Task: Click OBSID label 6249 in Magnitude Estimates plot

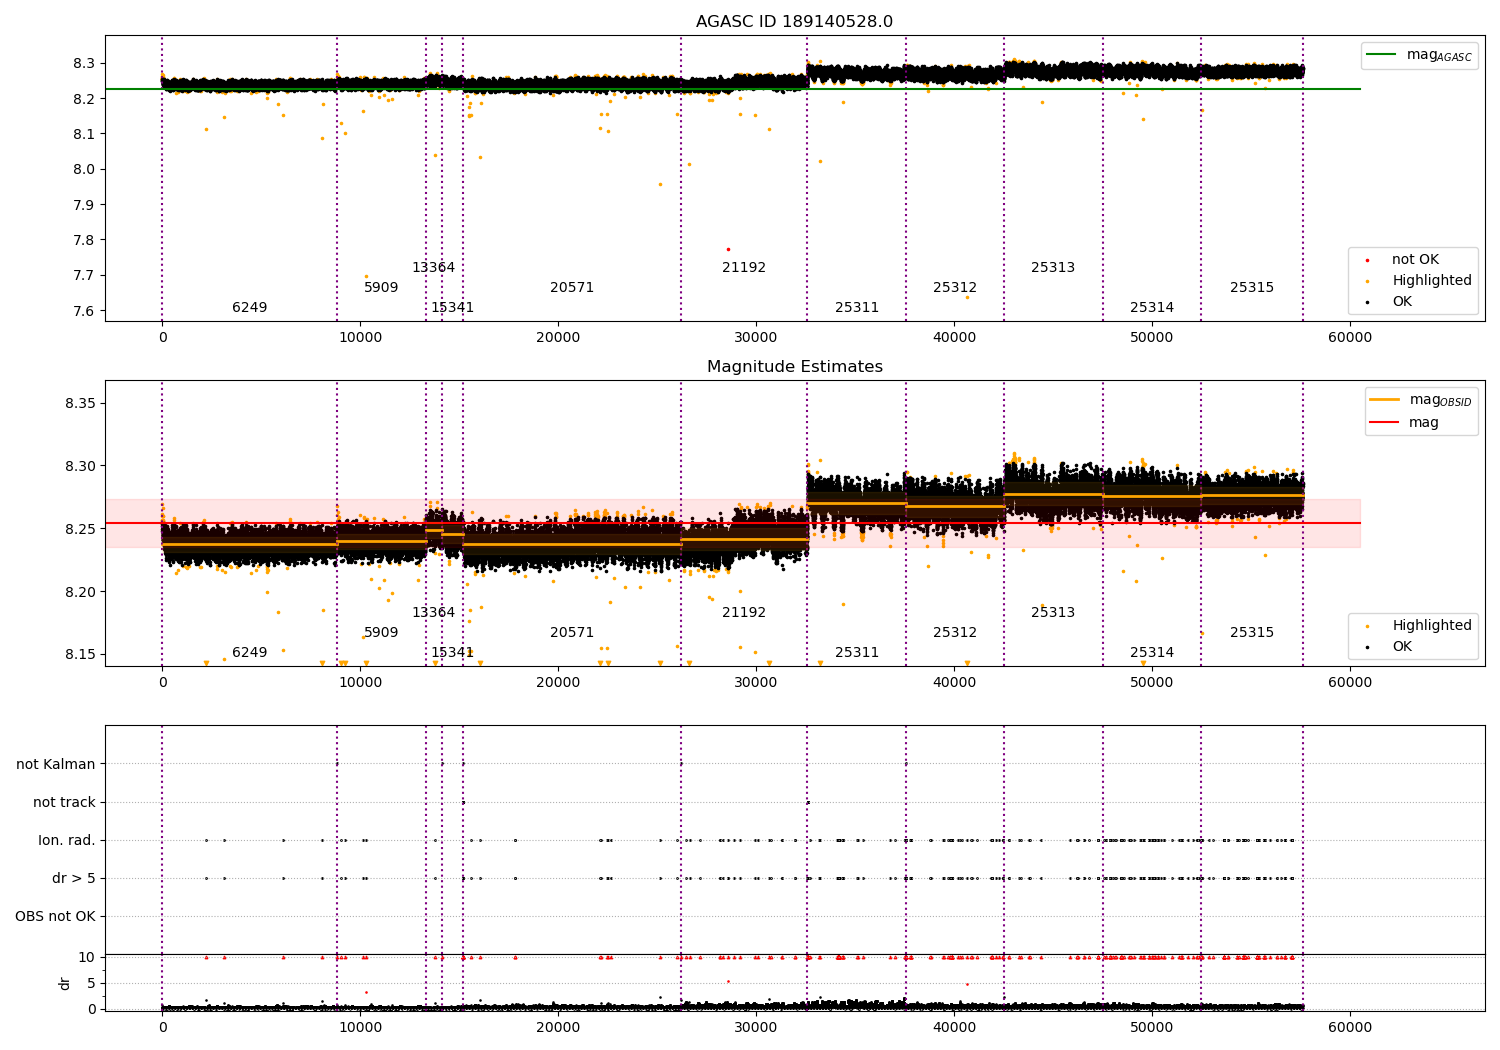Action: (x=250, y=653)
